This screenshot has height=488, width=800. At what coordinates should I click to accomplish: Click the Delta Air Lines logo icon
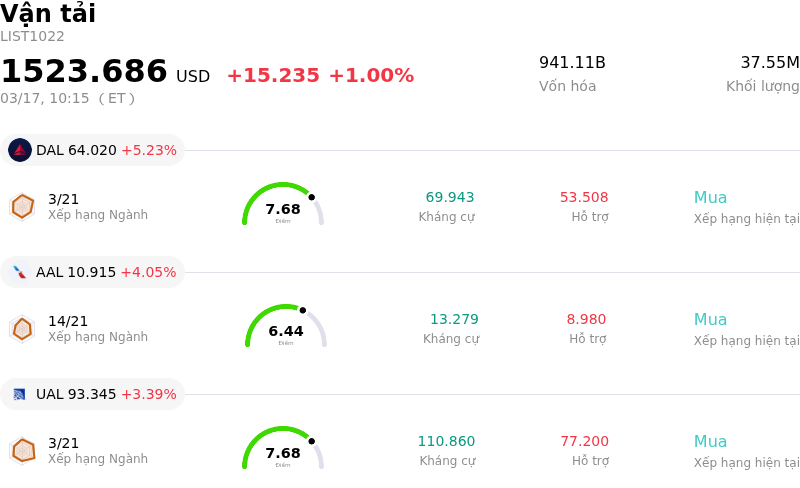(20, 150)
